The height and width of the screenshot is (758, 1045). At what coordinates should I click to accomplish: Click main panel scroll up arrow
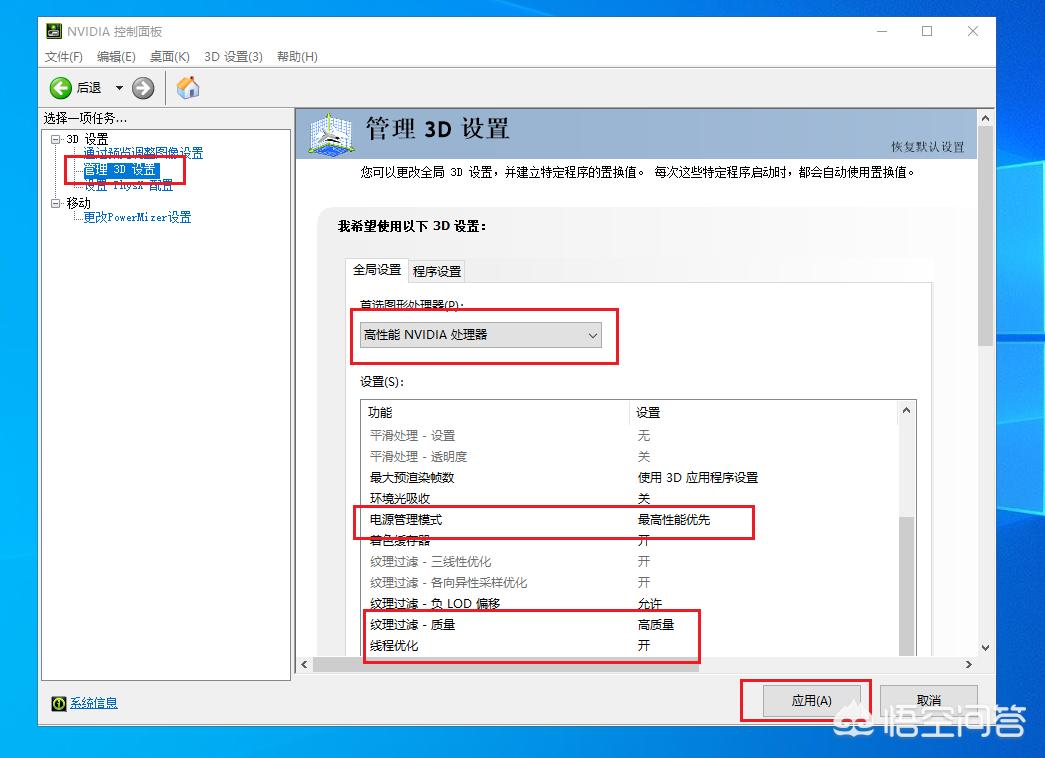985,118
